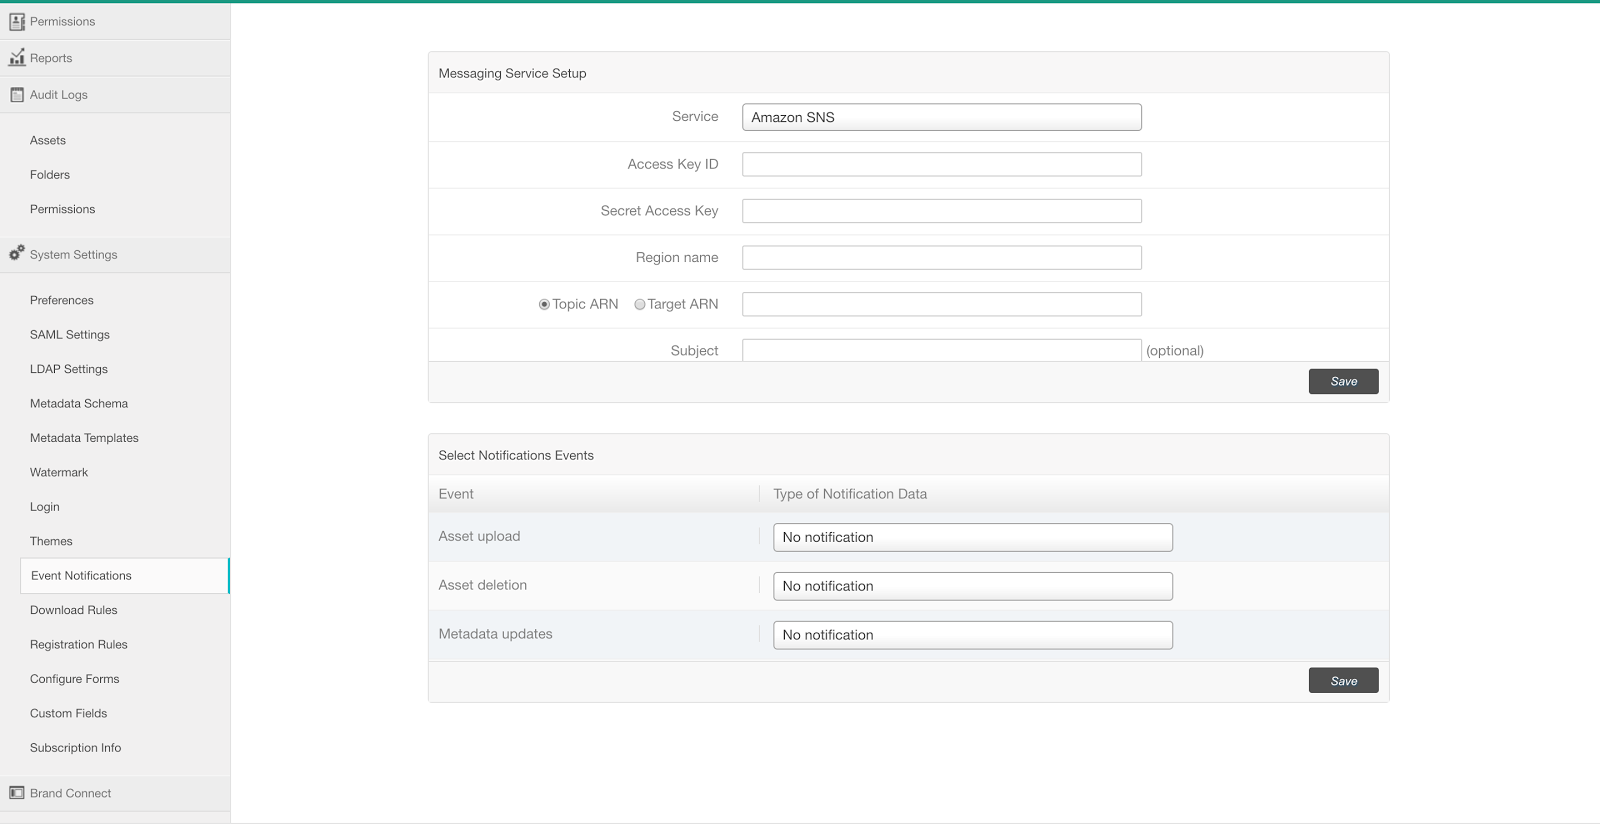
Task: Open SAML Settings page
Action: click(x=70, y=335)
